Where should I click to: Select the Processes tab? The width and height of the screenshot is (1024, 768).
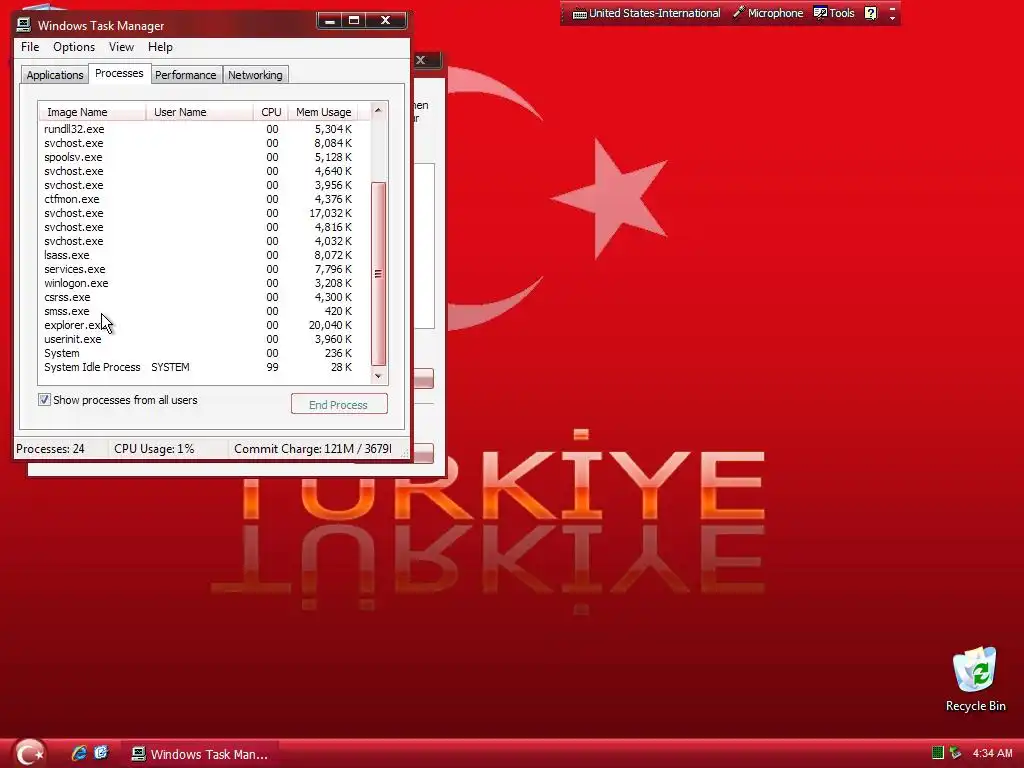(119, 73)
